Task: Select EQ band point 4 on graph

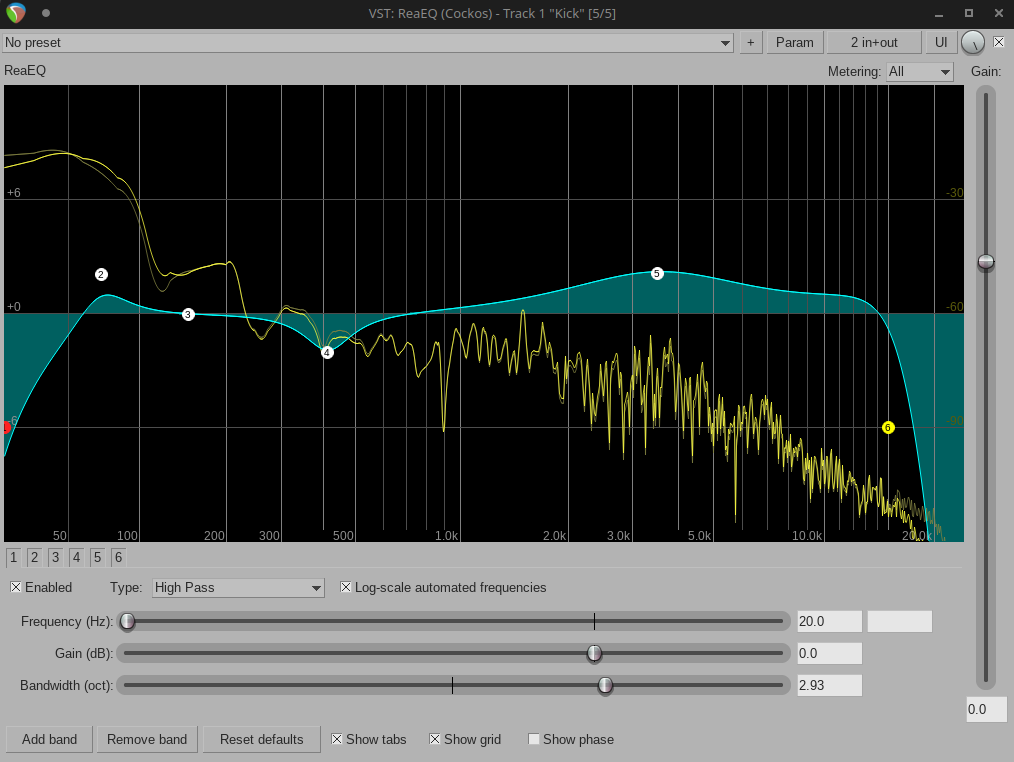Action: click(327, 352)
